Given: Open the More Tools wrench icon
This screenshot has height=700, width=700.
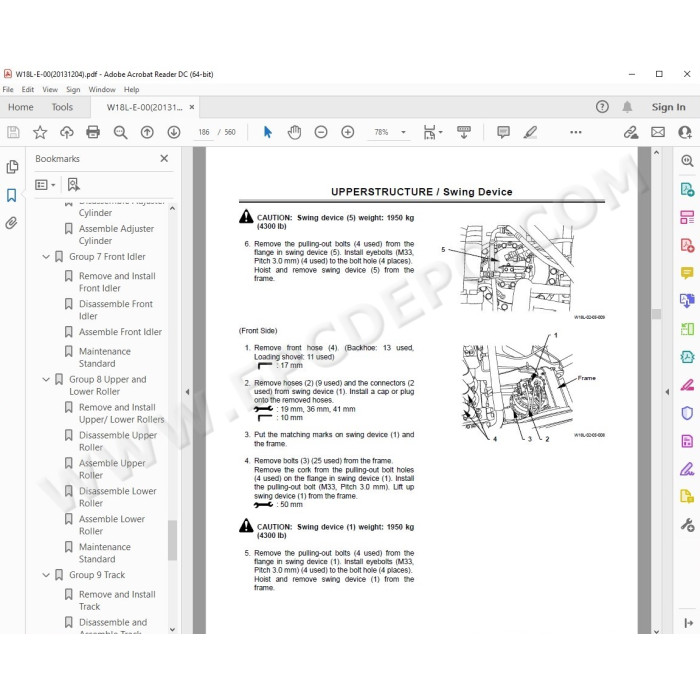Looking at the screenshot, I should (x=687, y=525).
